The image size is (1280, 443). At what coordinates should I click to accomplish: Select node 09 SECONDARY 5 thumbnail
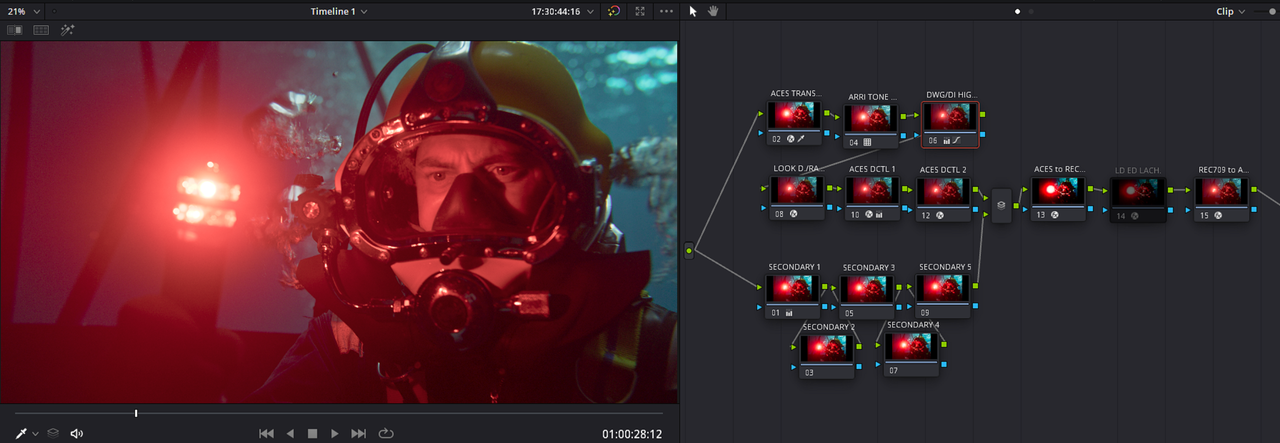click(943, 288)
